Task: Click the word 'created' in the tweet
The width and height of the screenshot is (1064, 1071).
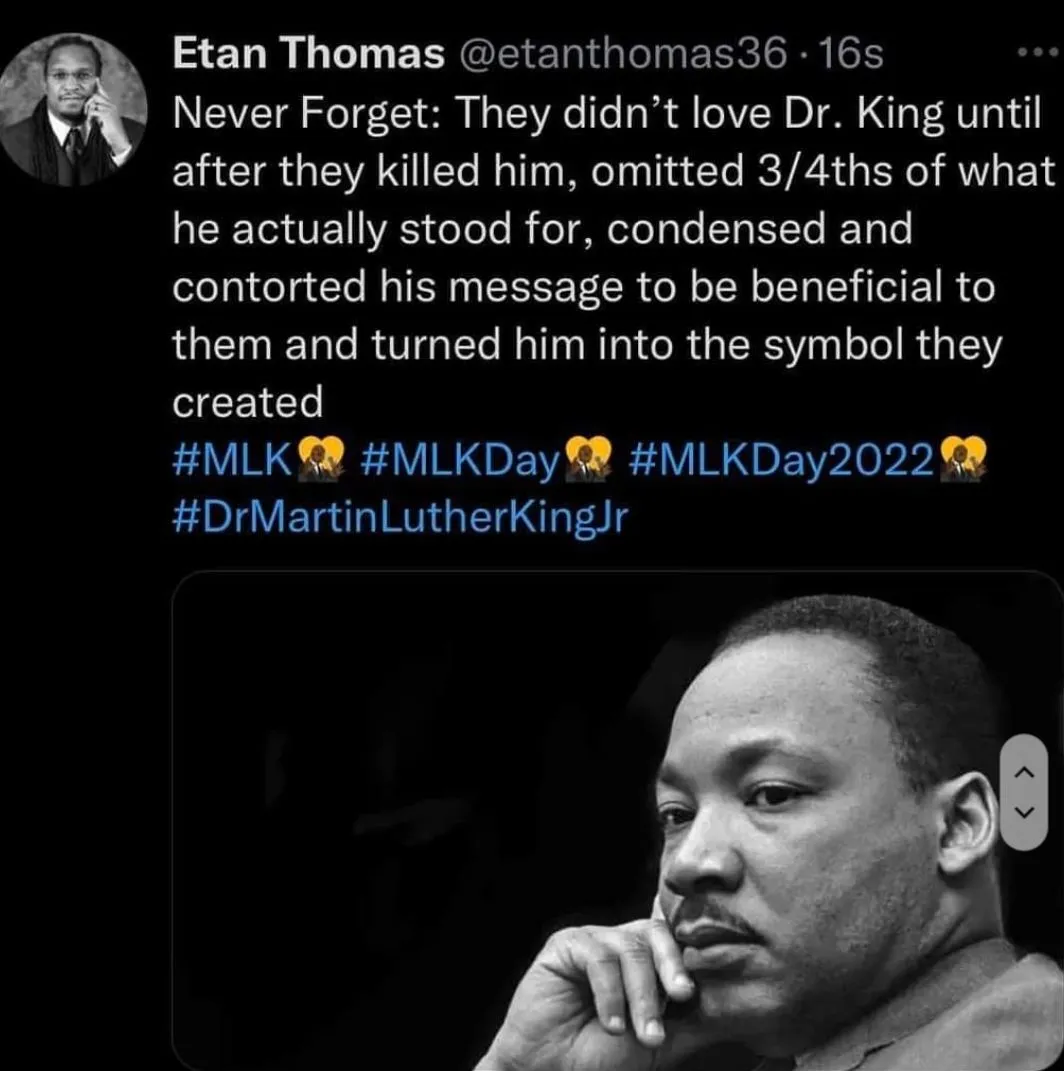Action: (248, 403)
